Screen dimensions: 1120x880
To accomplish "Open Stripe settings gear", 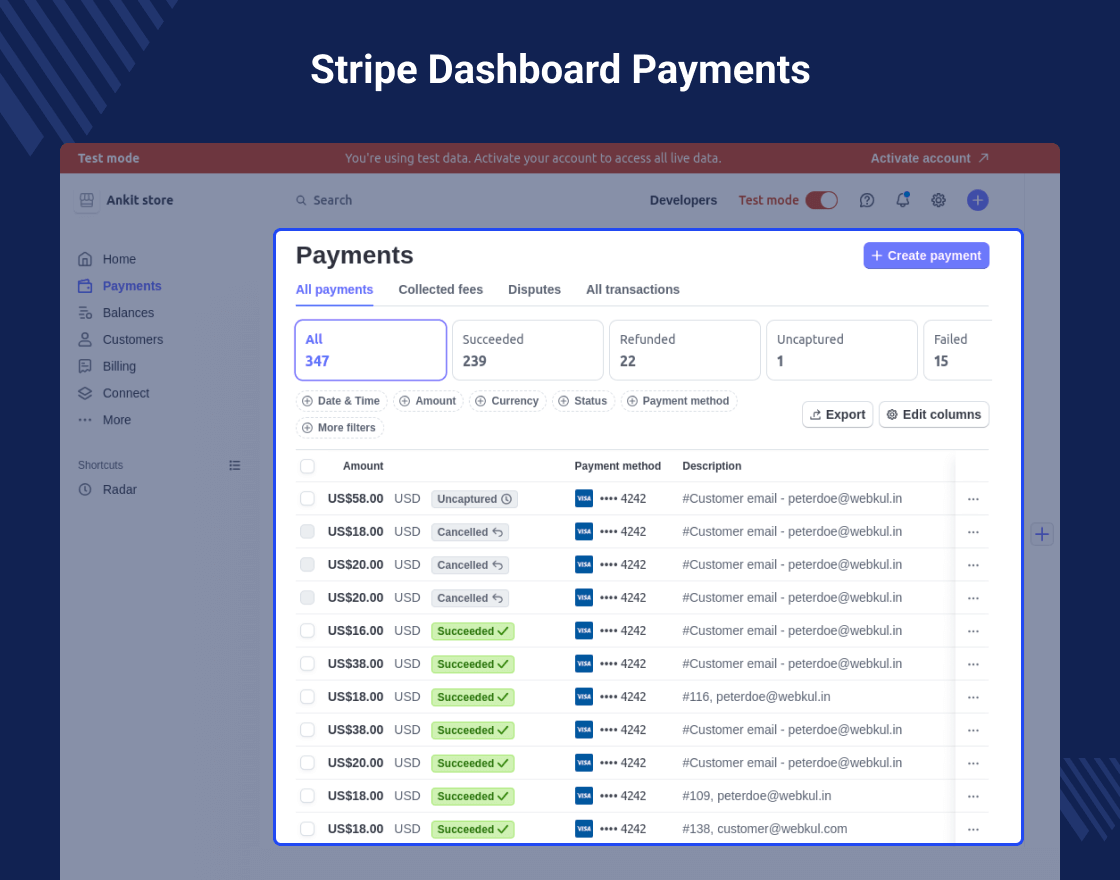I will [938, 200].
